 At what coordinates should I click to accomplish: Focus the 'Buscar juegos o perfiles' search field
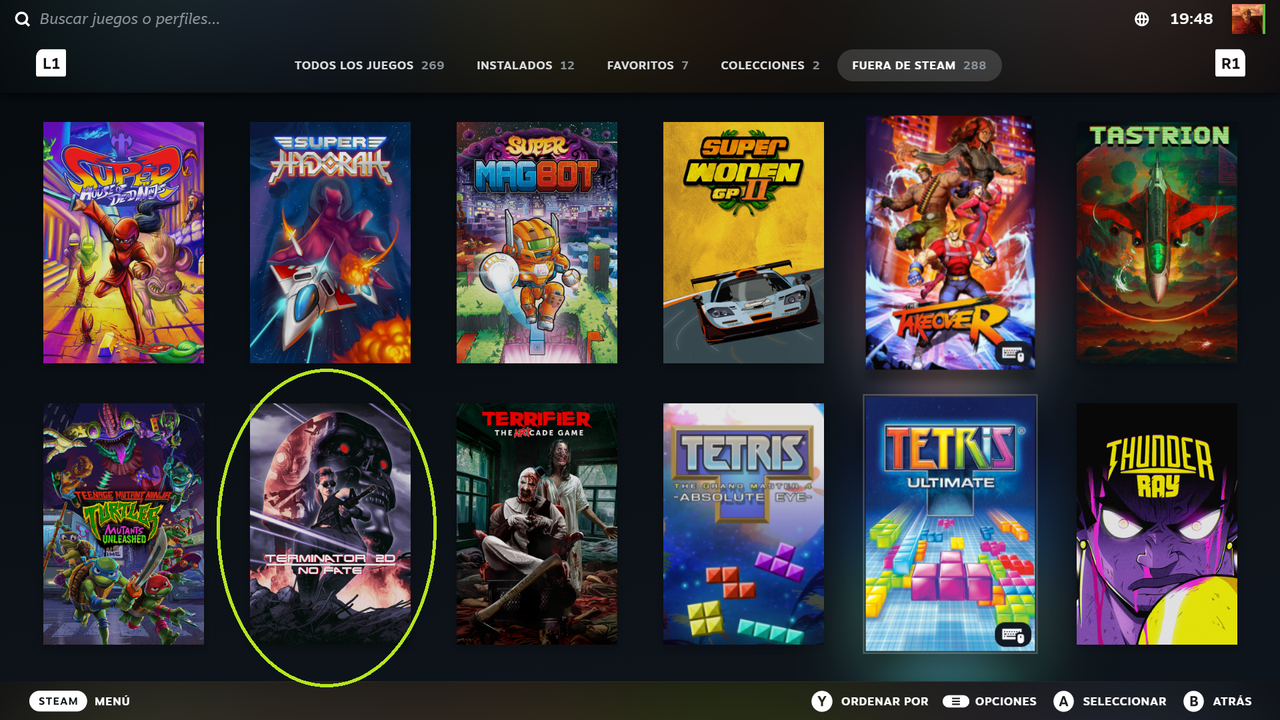(x=130, y=19)
